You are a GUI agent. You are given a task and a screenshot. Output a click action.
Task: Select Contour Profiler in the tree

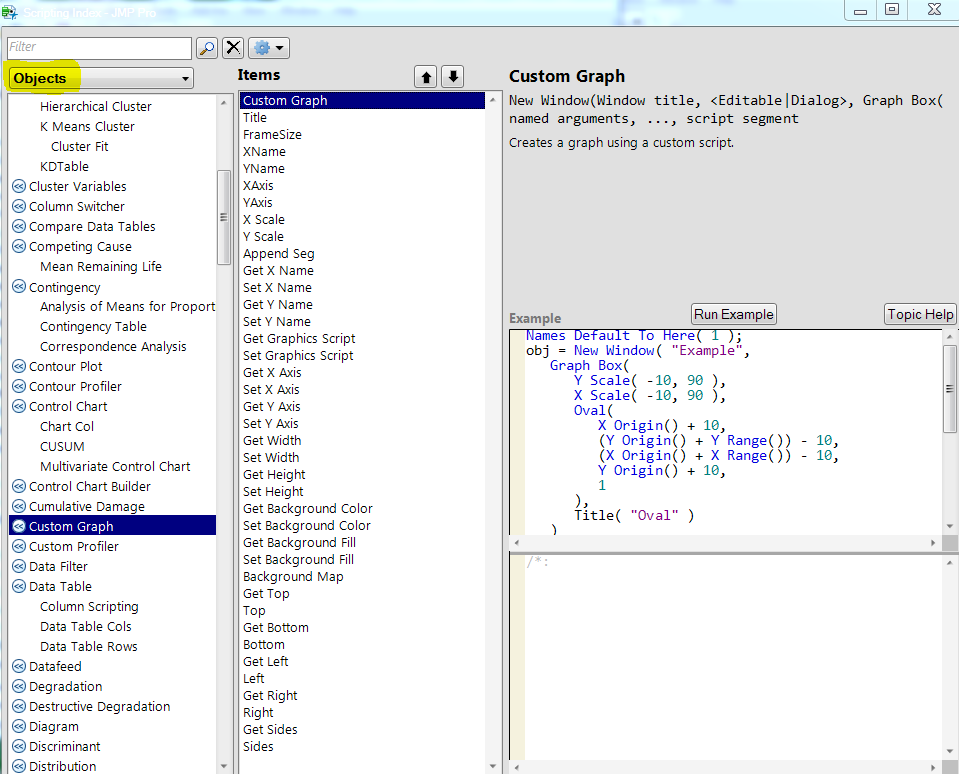(x=75, y=387)
